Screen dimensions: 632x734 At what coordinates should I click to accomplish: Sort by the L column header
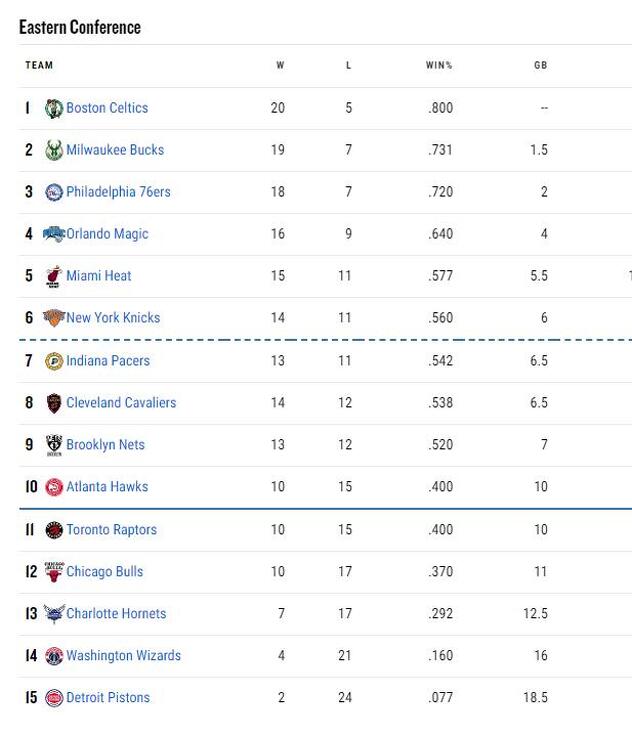click(x=348, y=65)
